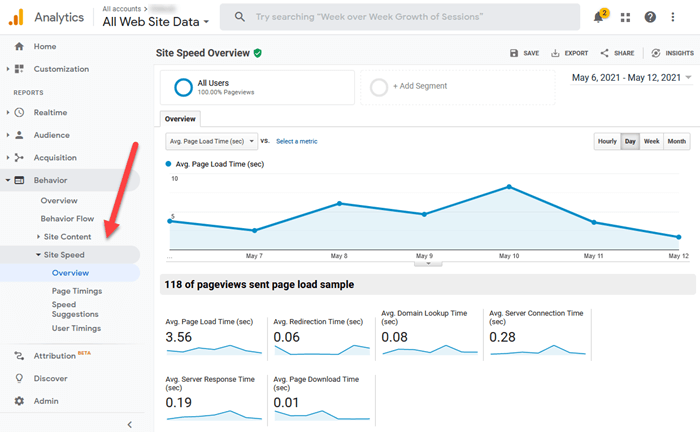Select the Day granularity button
The width and height of the screenshot is (700, 432).
point(630,141)
